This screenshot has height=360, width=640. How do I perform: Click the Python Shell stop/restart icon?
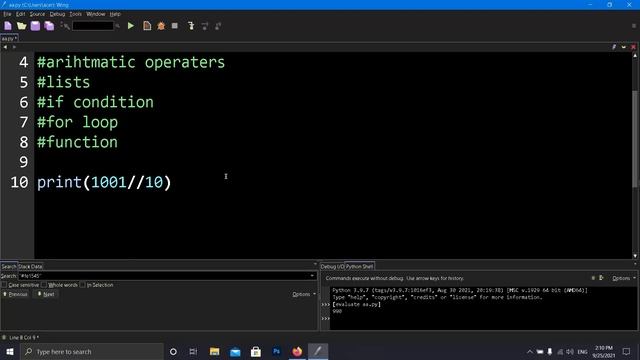pos(593,278)
